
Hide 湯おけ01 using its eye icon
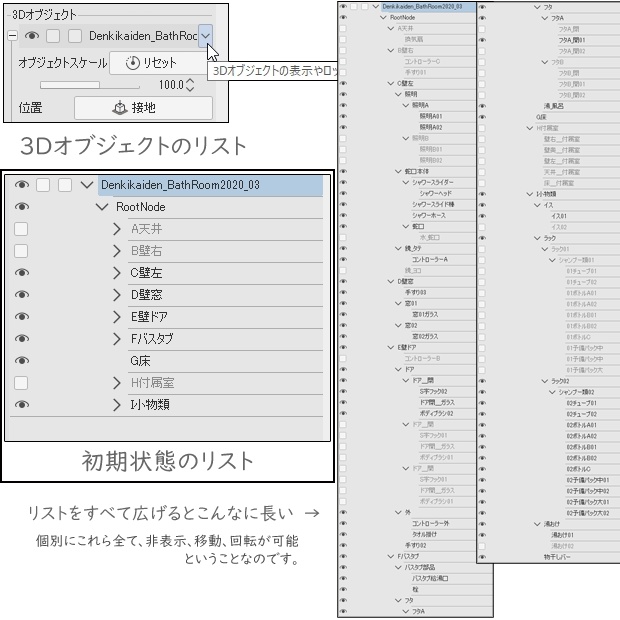coord(482,535)
